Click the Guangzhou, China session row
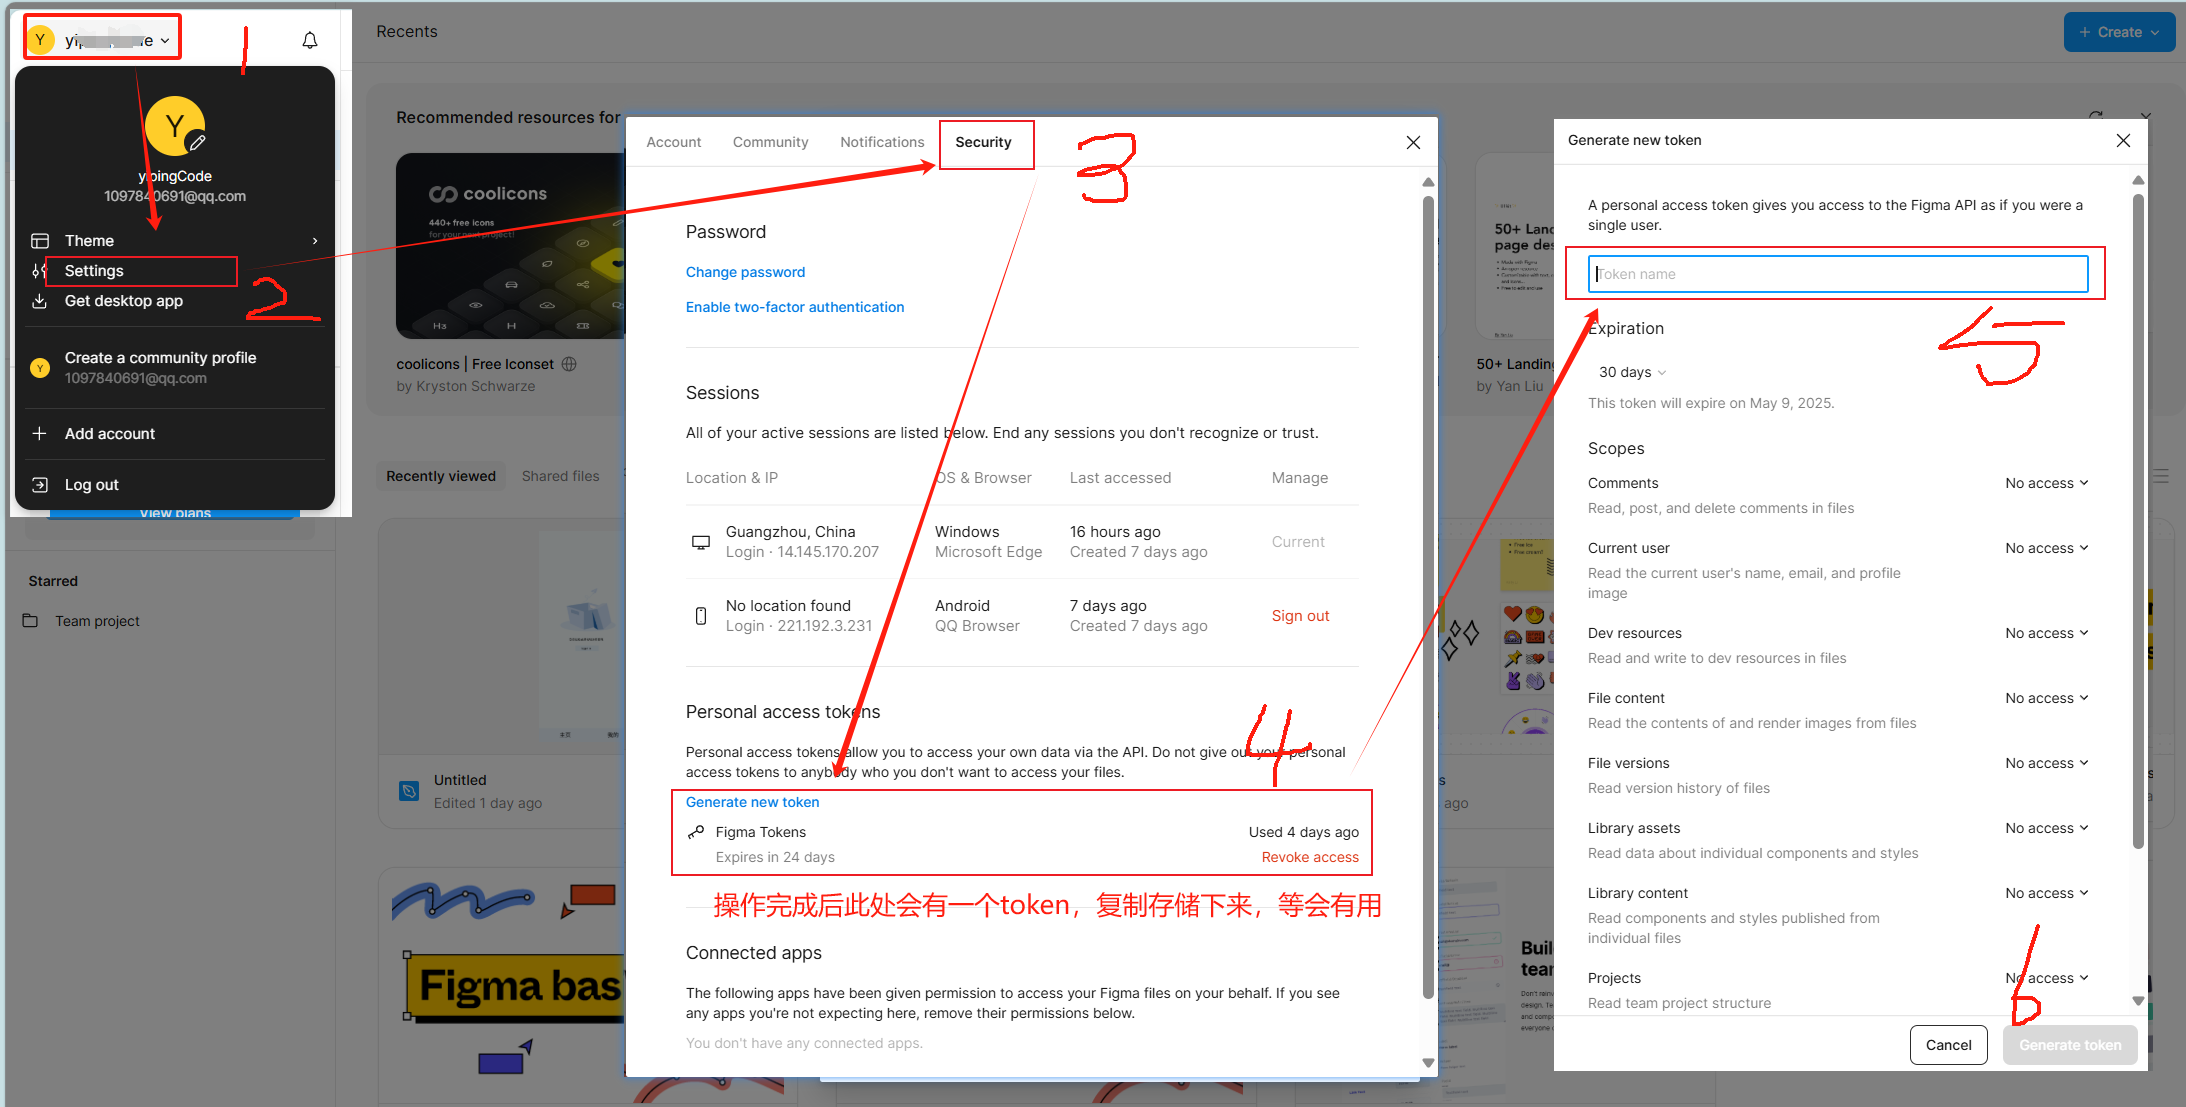The height and width of the screenshot is (1107, 2186). [x=1022, y=542]
